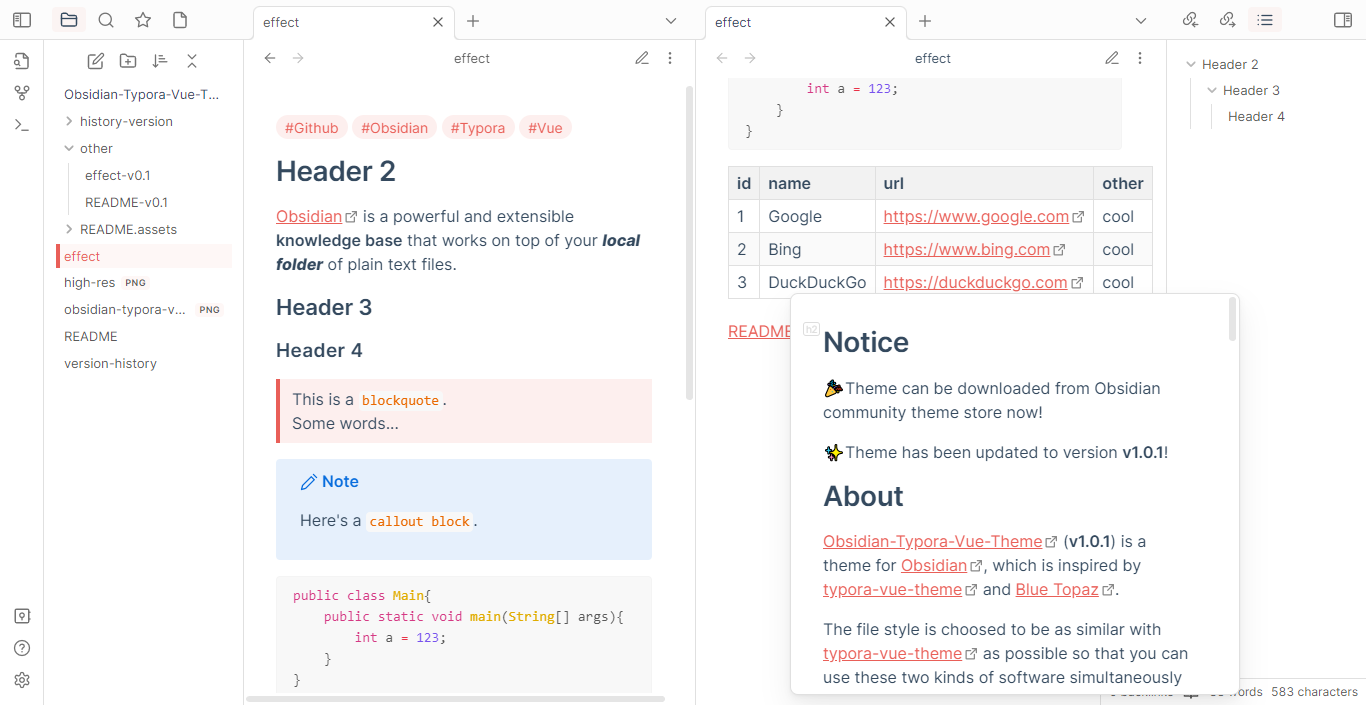Add new tab in left group
Image resolution: width=1366 pixels, height=705 pixels.
click(473, 21)
